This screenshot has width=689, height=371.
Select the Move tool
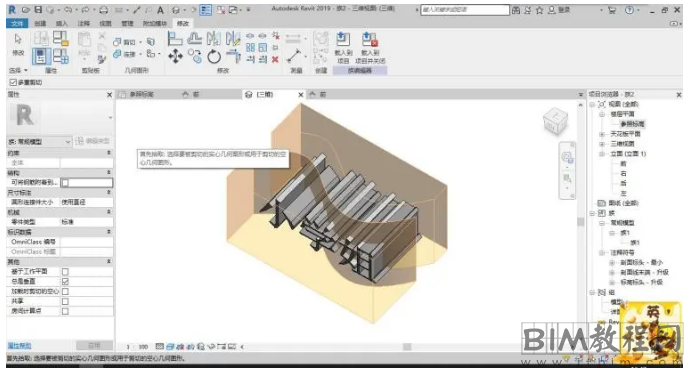tap(175, 56)
